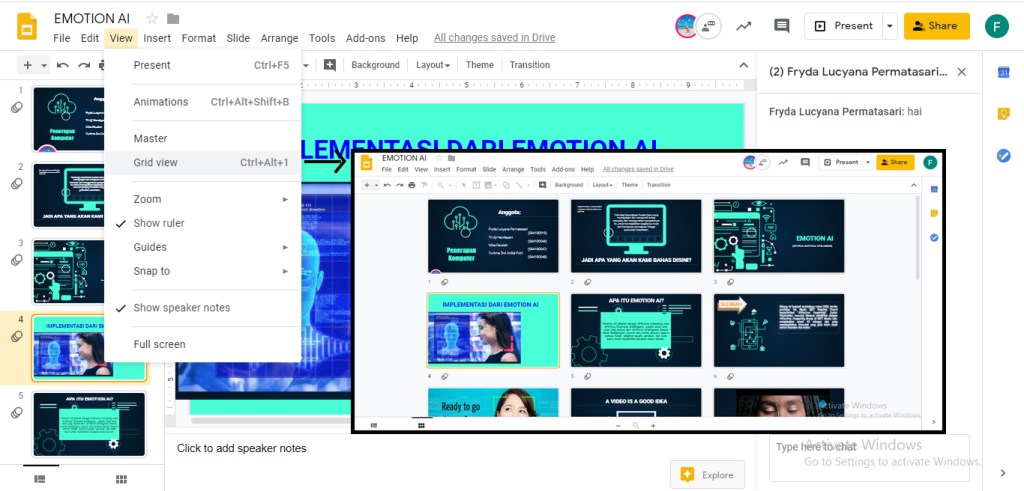Image resolution: width=1024 pixels, height=491 pixels.
Task: Star the EMOTION AI presentation
Action: pos(152,18)
